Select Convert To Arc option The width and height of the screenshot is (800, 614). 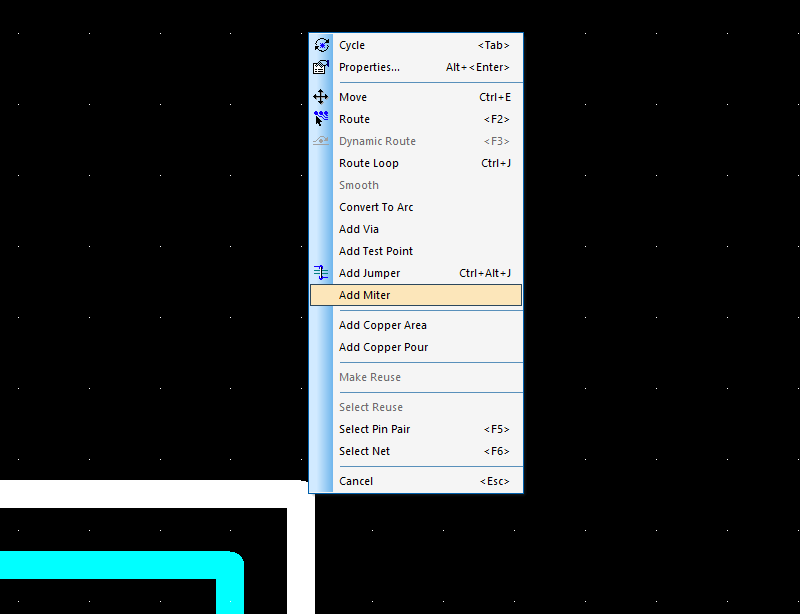(376, 207)
